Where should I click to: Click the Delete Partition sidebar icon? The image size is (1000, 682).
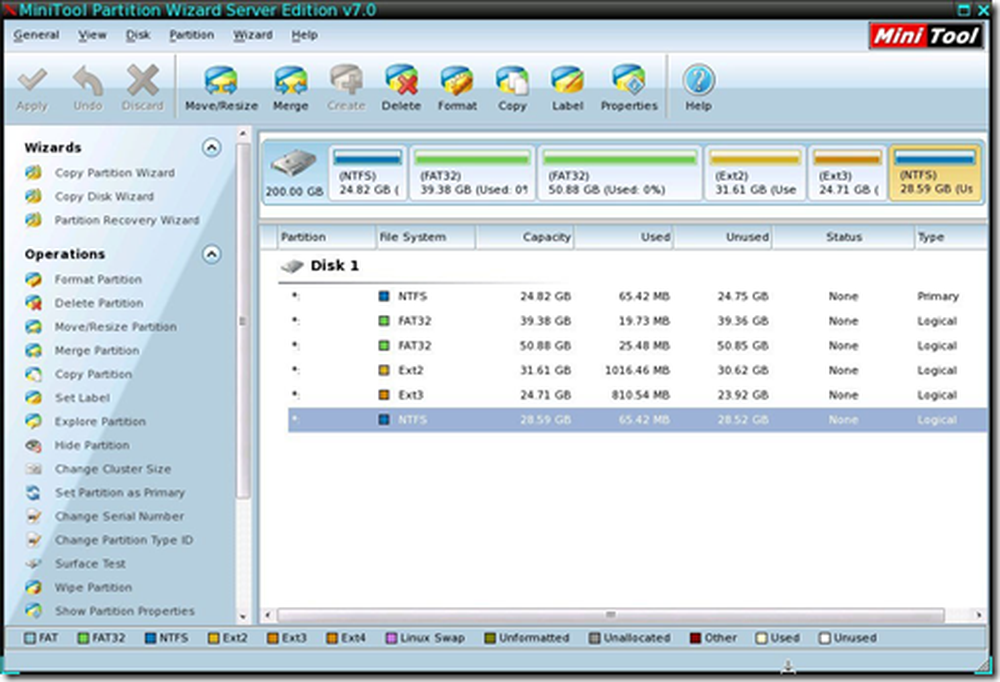click(34, 303)
